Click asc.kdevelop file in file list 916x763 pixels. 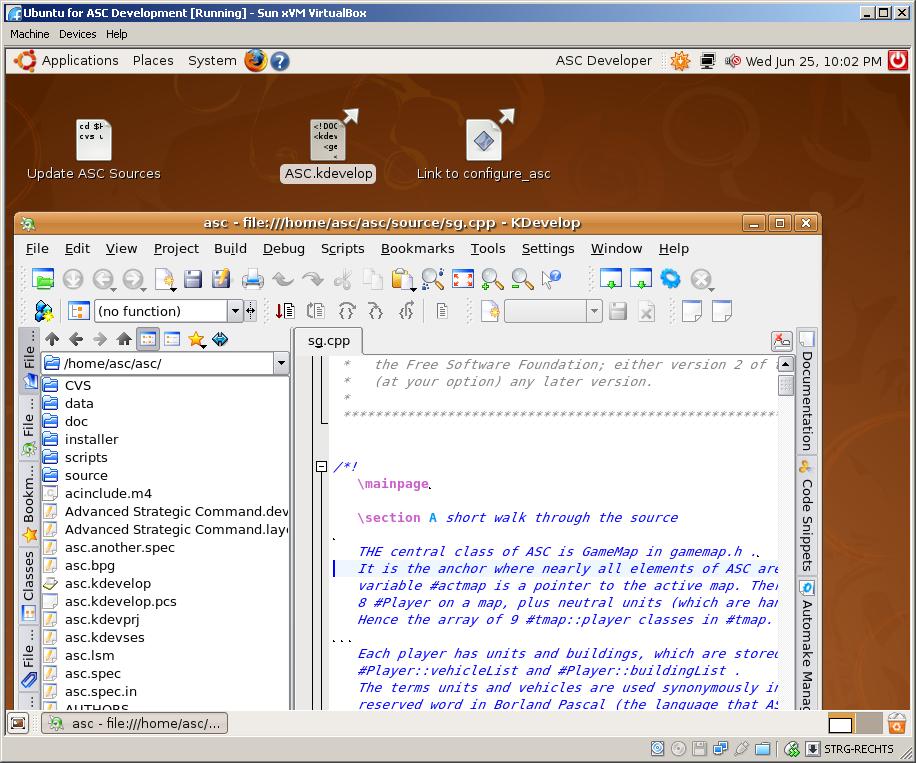coord(107,584)
